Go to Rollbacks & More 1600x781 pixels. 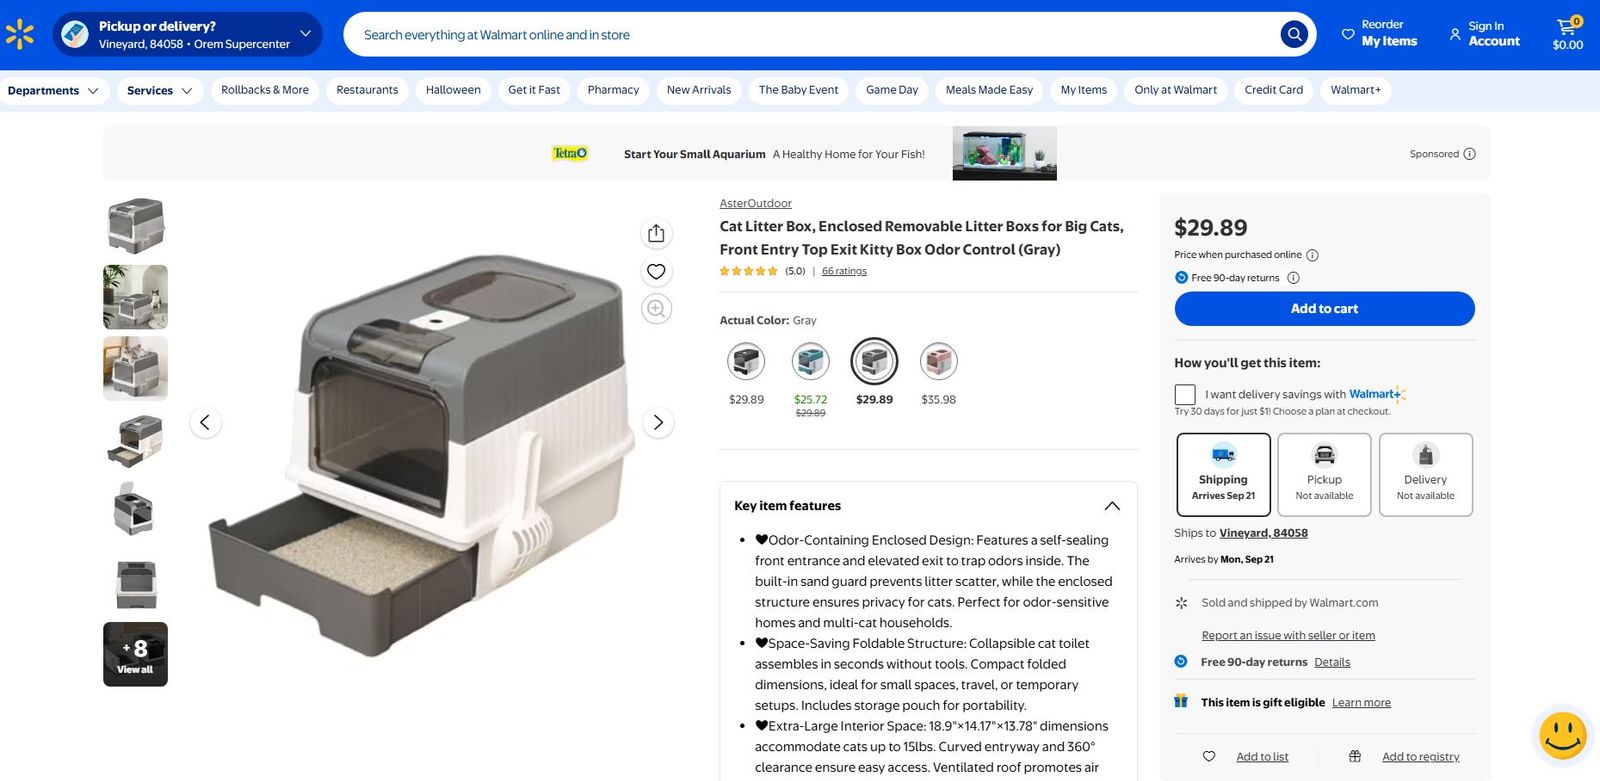[x=265, y=90]
